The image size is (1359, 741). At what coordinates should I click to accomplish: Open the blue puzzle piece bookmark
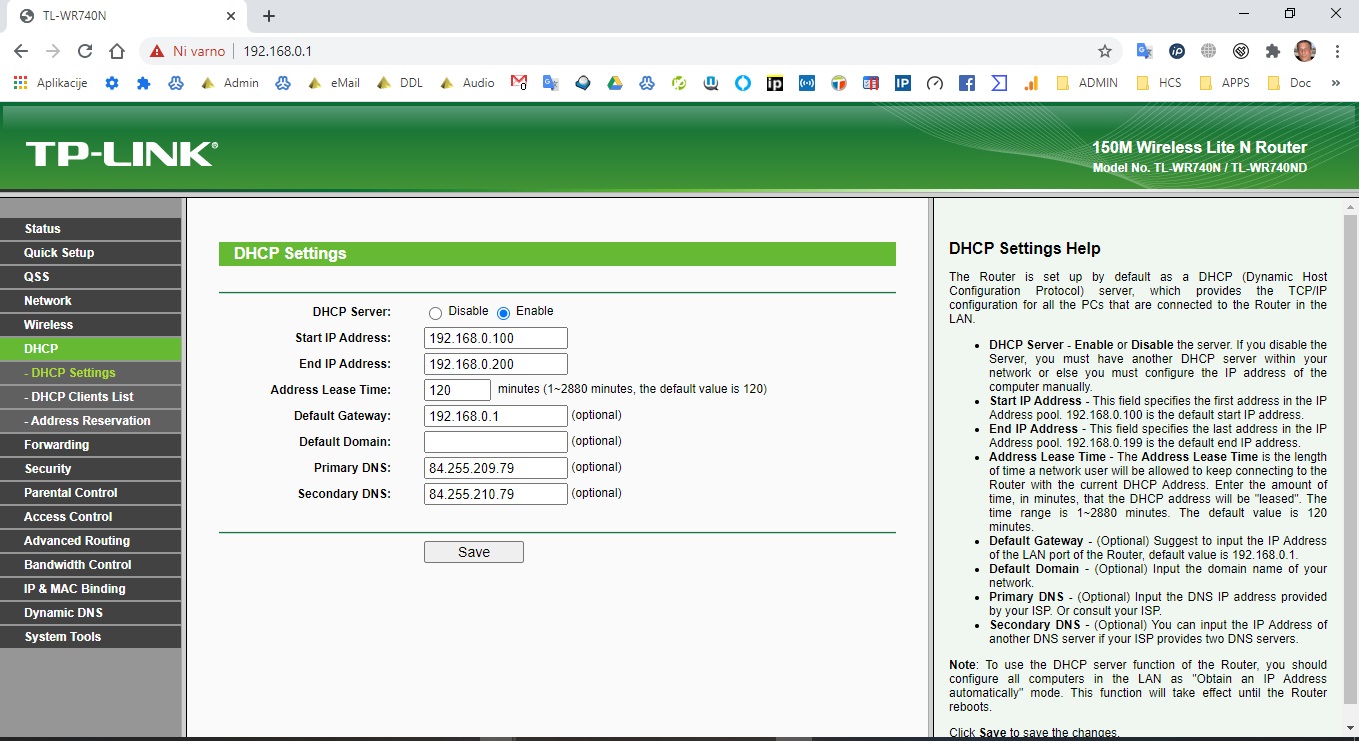coord(144,83)
